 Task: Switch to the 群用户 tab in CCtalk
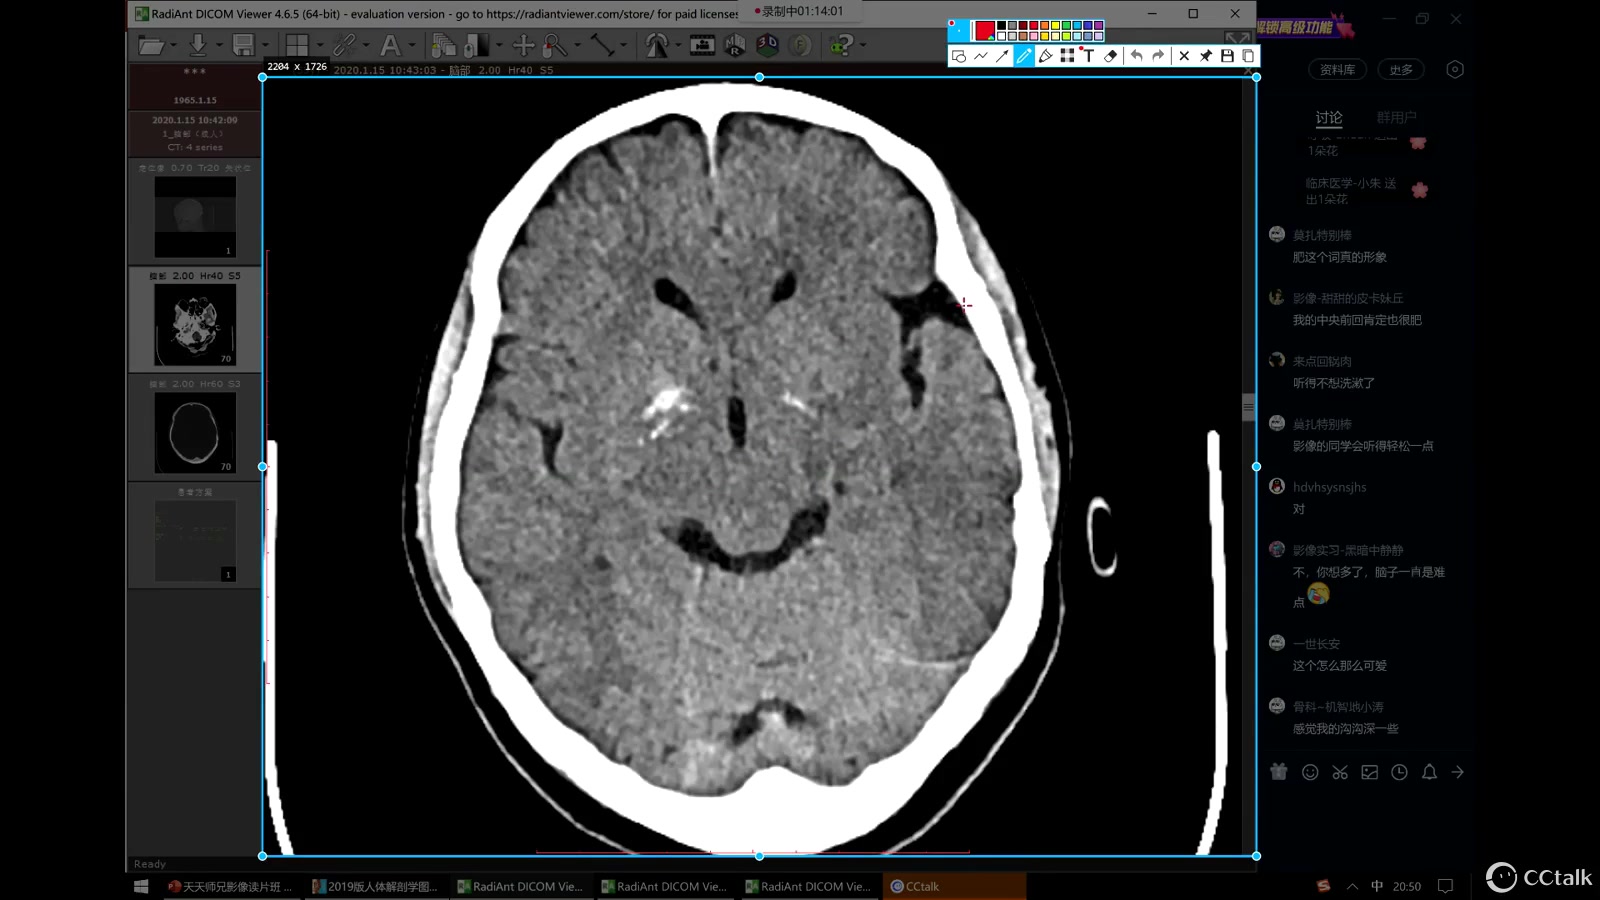1396,117
